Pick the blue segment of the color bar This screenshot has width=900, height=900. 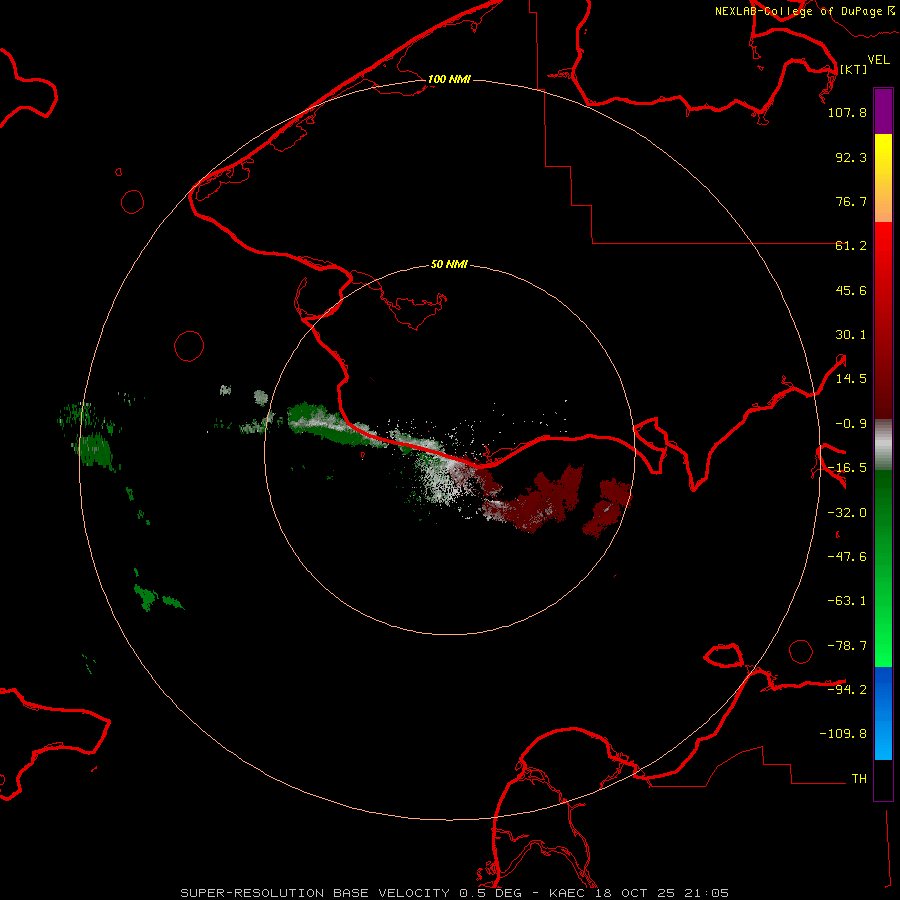(x=883, y=713)
